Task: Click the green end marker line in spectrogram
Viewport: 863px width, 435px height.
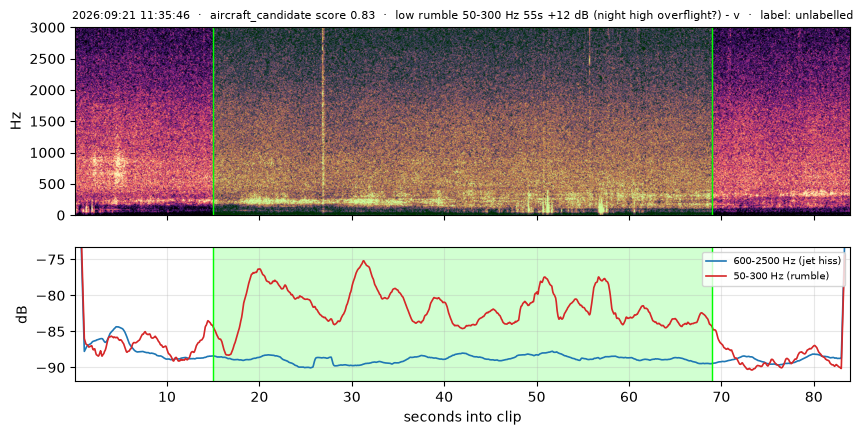Action: point(712,121)
